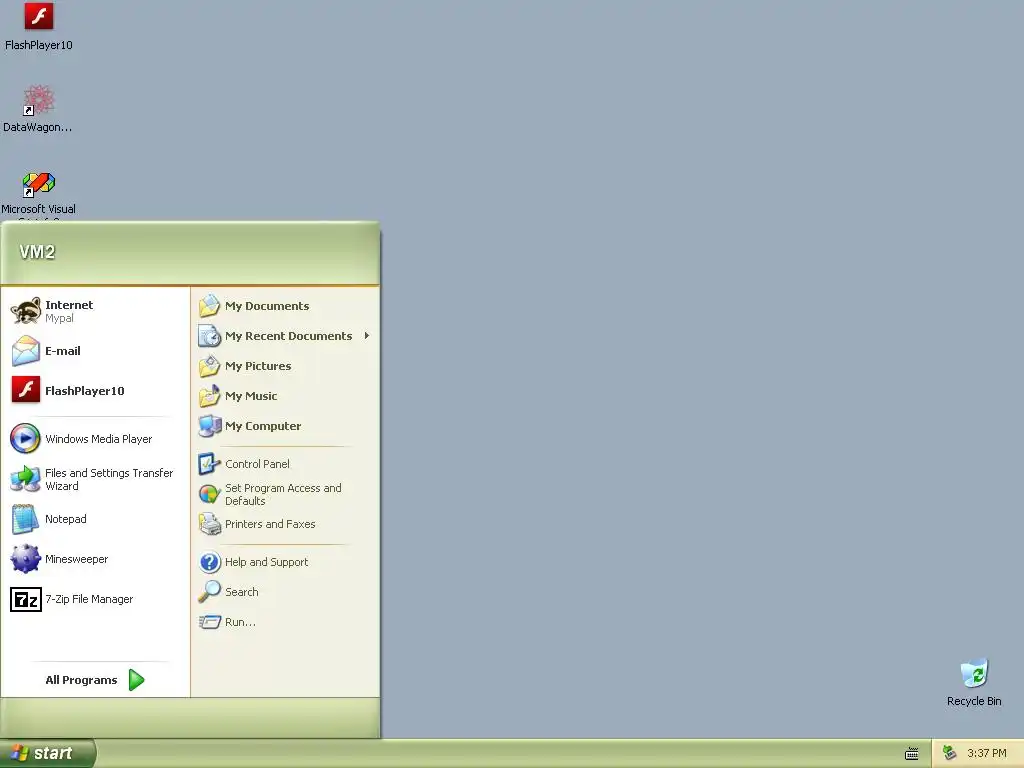This screenshot has height=768, width=1024.
Task: Select My Pictures menu entry text
Action: click(x=258, y=366)
